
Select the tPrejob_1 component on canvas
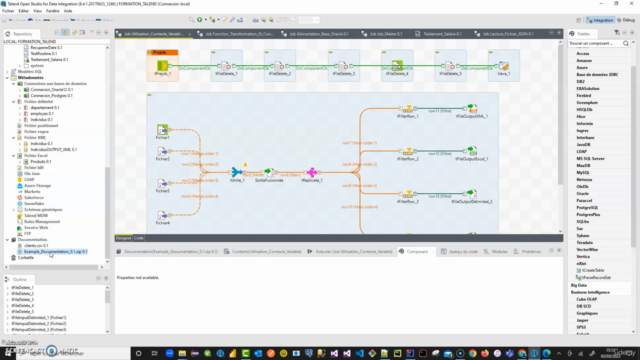(162, 66)
